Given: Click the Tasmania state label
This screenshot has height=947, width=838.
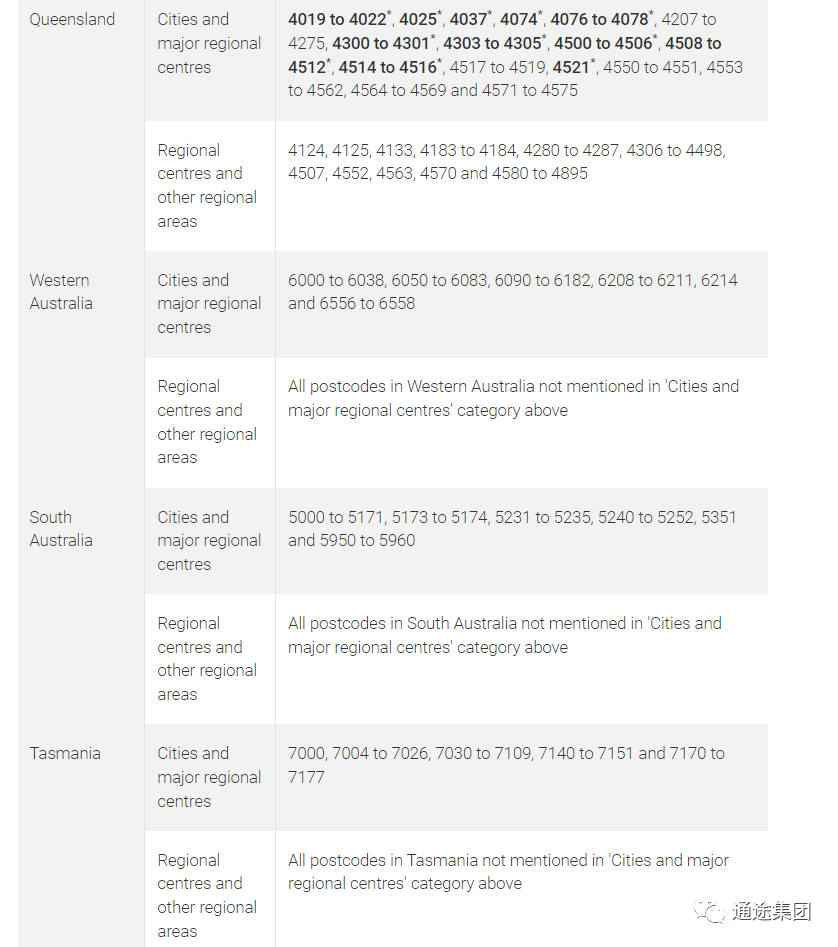Looking at the screenshot, I should (x=65, y=753).
